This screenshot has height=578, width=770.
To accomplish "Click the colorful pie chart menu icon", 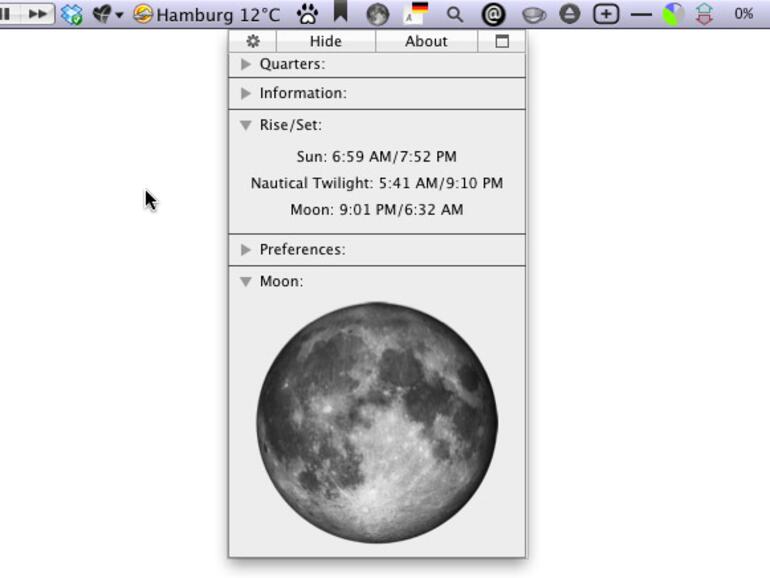I will 673,14.
